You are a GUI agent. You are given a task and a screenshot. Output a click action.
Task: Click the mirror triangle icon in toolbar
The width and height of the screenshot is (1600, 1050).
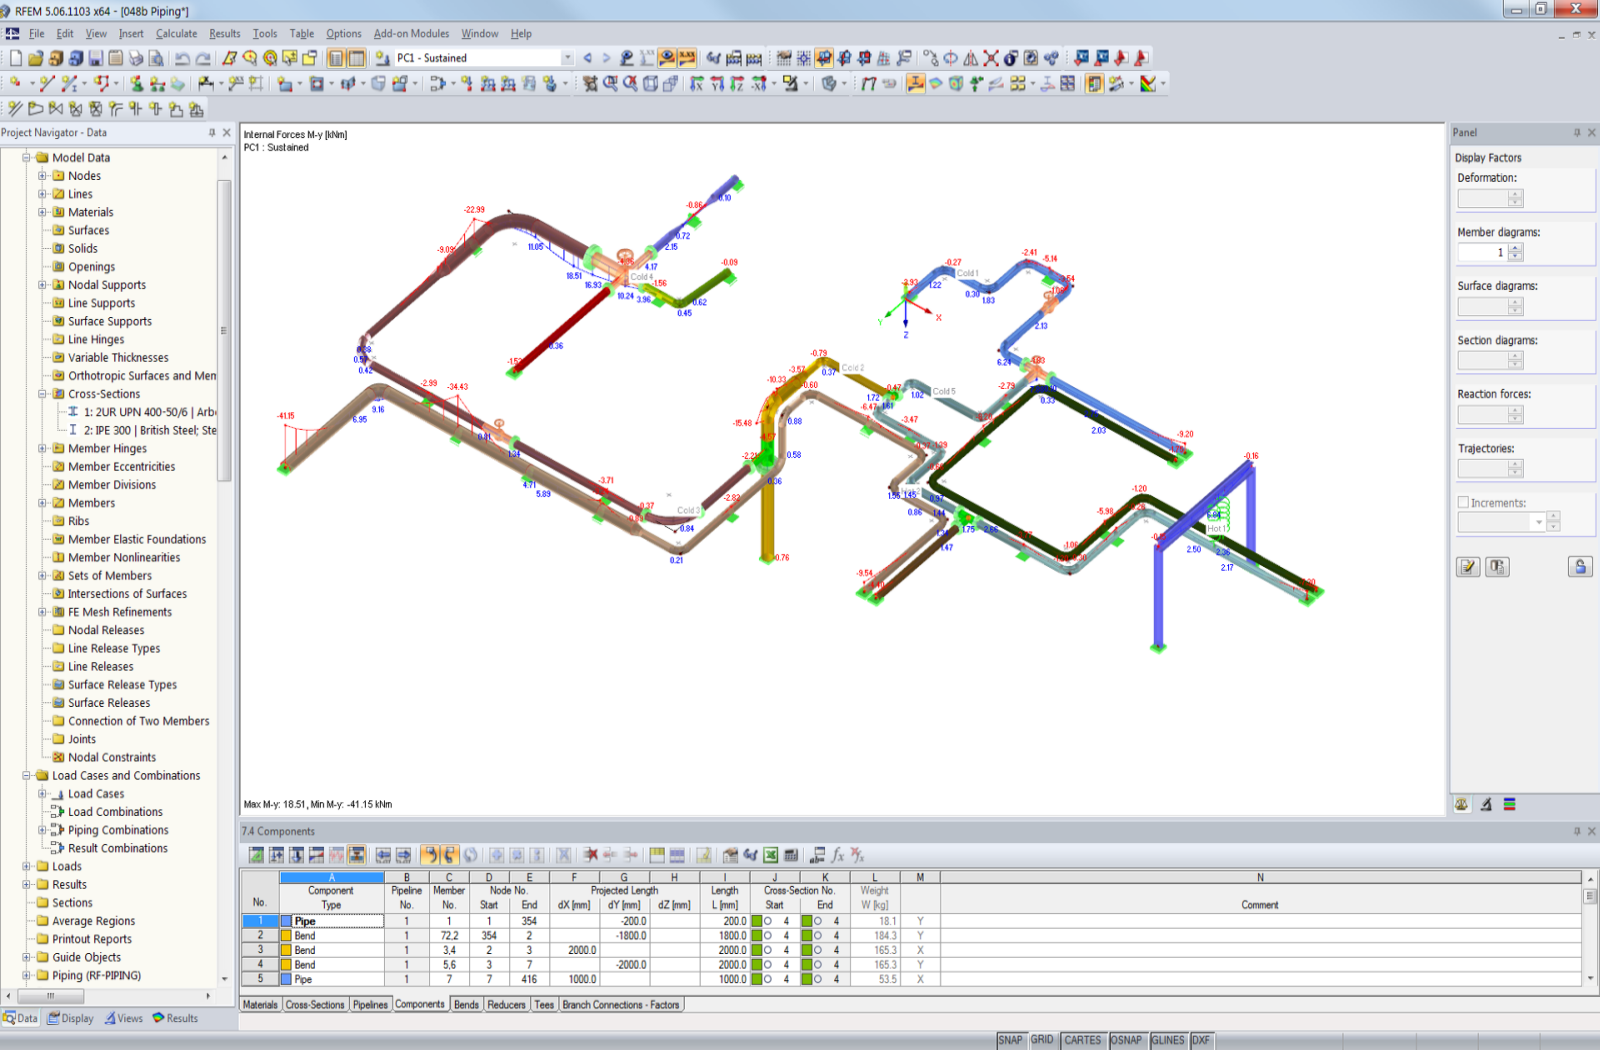(x=971, y=58)
